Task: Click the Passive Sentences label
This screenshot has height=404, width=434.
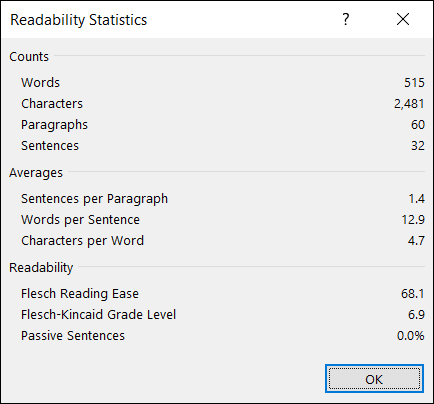Action: pyautogui.click(x=73, y=336)
